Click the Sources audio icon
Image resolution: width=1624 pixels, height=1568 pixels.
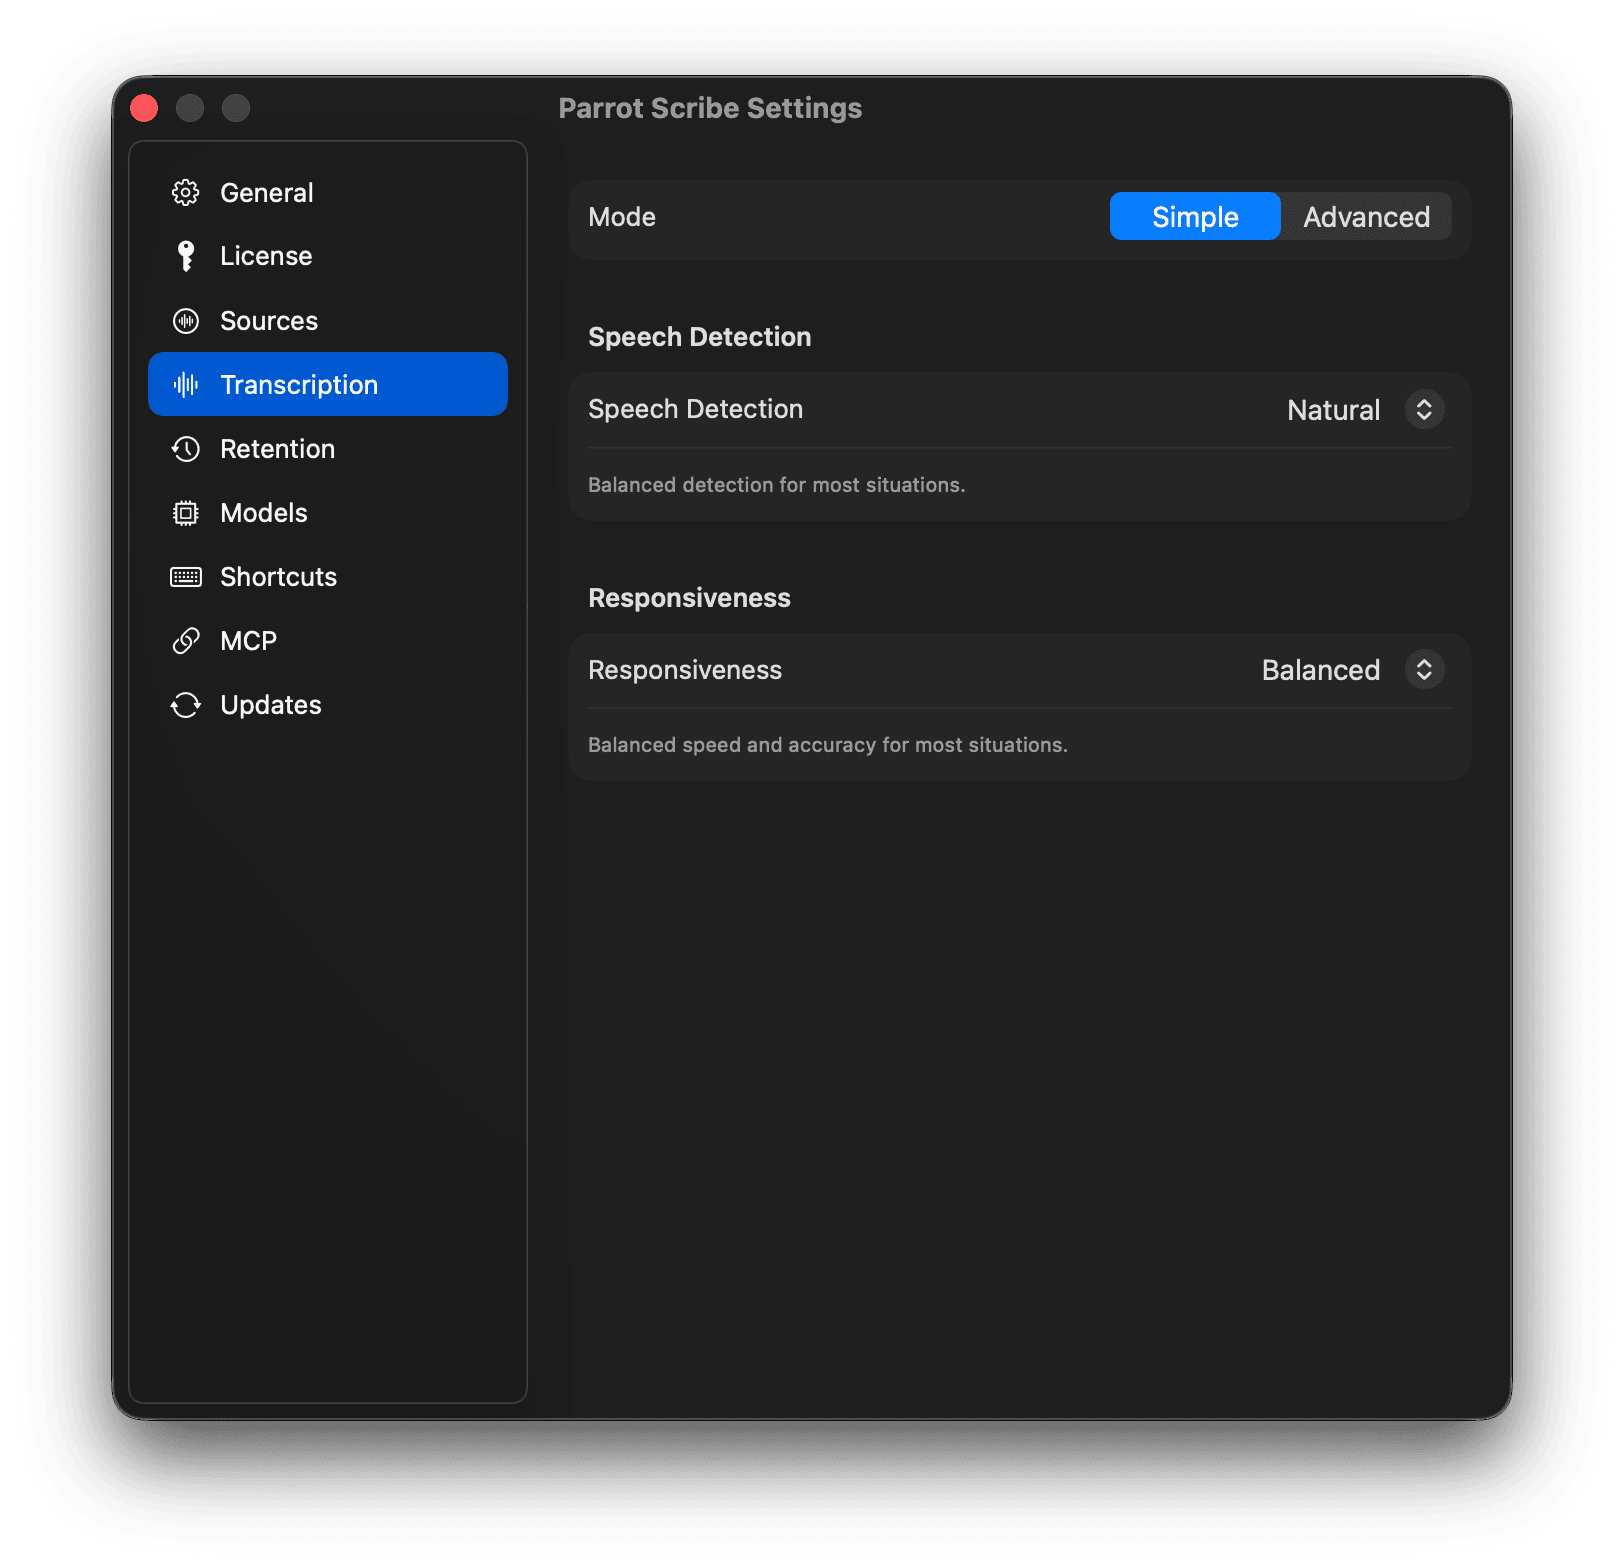point(186,320)
